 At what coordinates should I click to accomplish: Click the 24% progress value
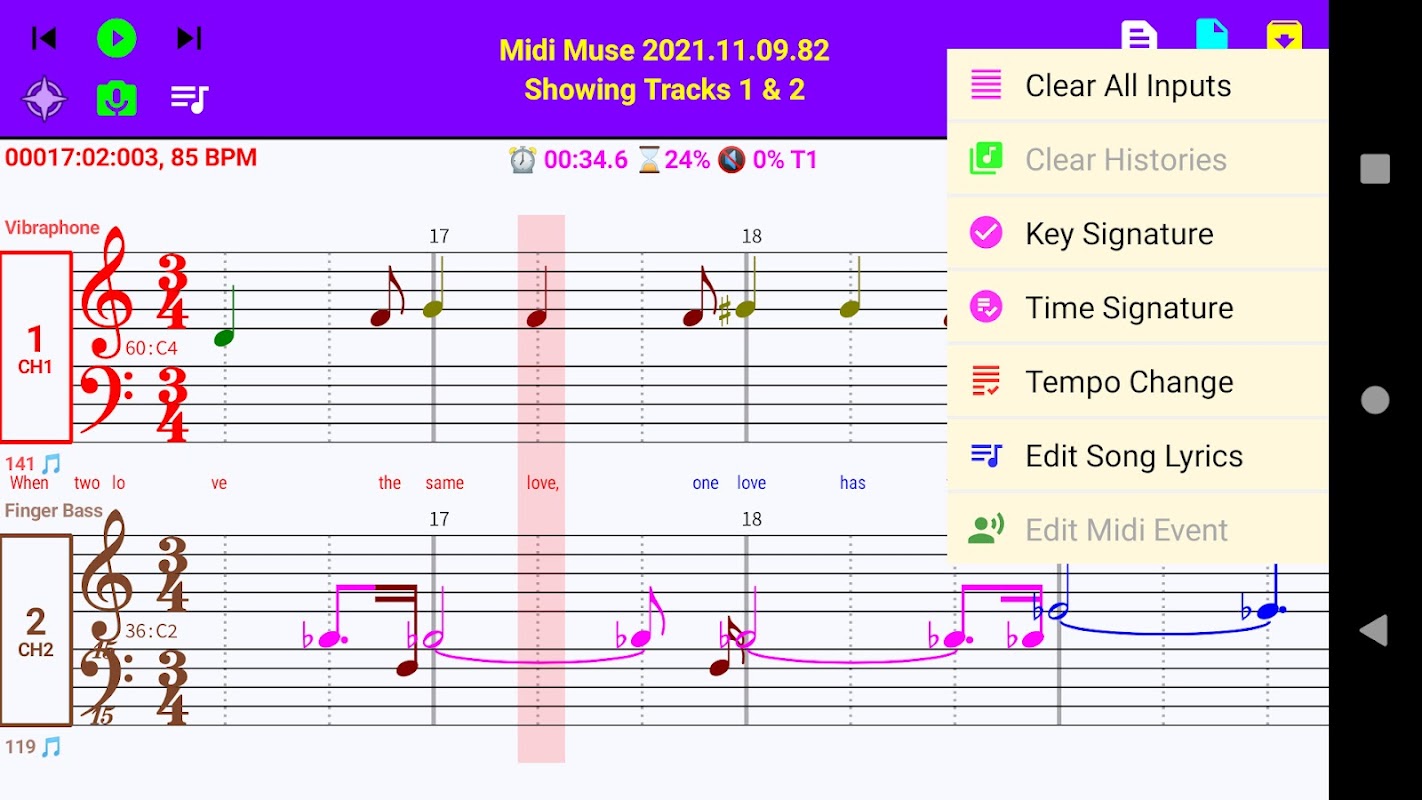tap(687, 160)
